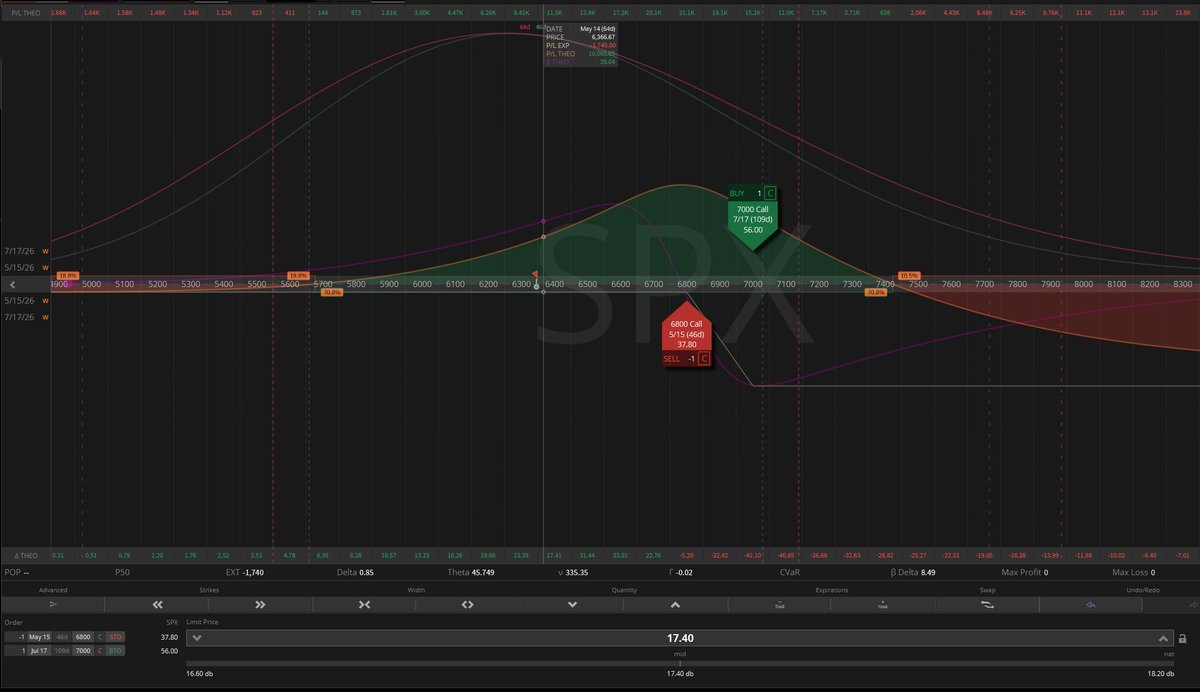
Task: Click the 7000 strike in order row
Action: [x=83, y=650]
